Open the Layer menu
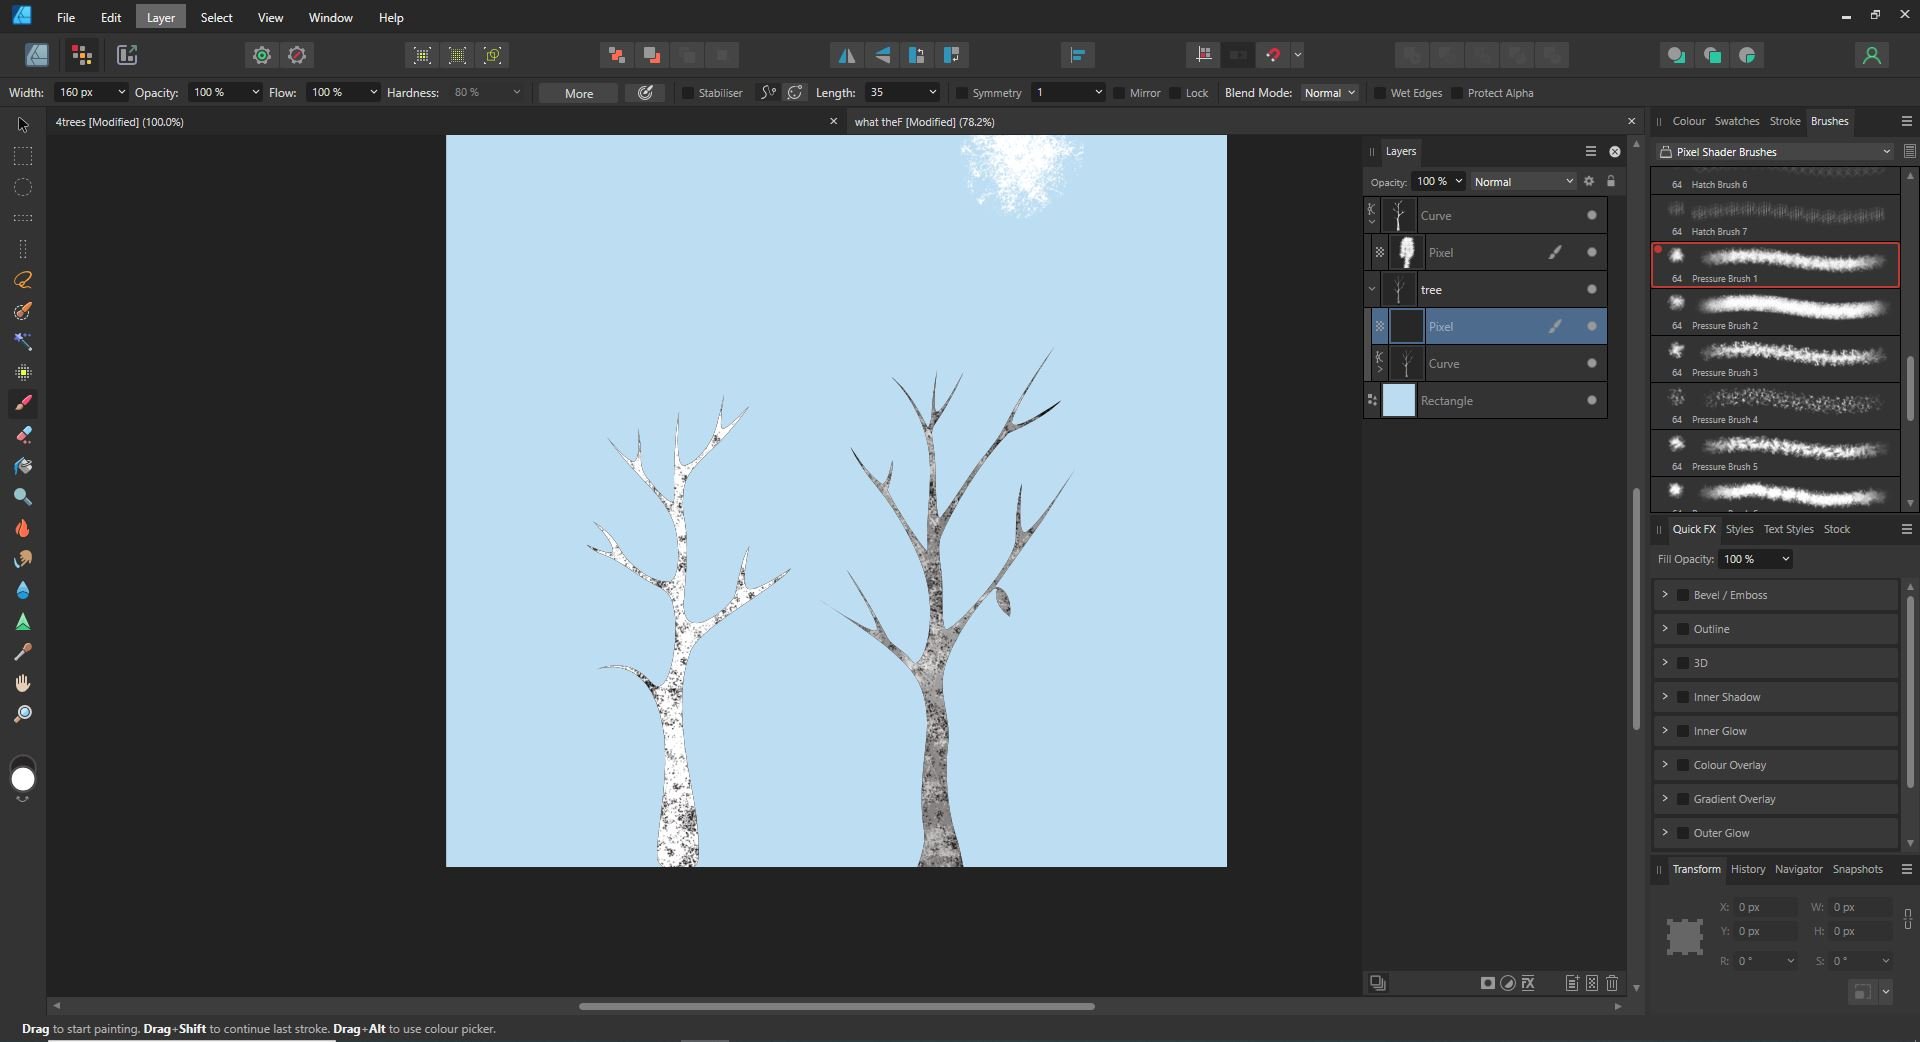The width and height of the screenshot is (1920, 1042). [x=160, y=17]
